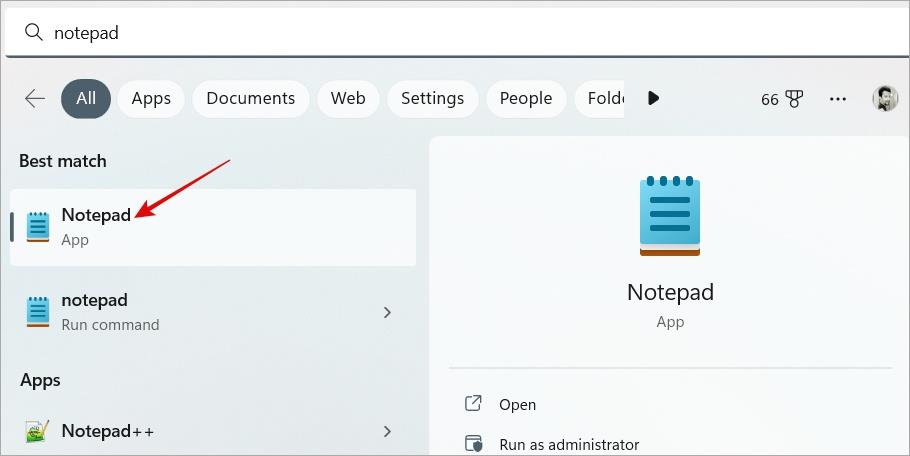Click the Notepad title in preview pane
Image resolution: width=910 pixels, height=456 pixels.
[x=670, y=292]
